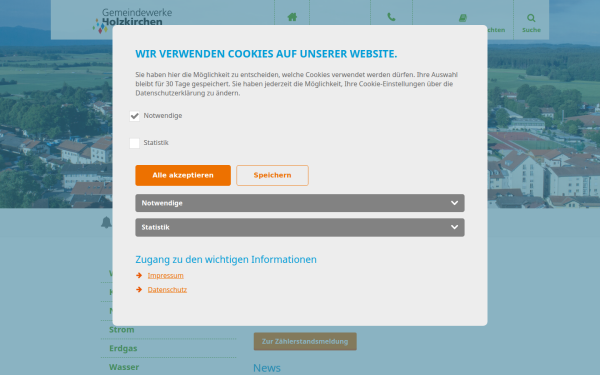Screen dimensions: 600x375
Task: Select Wasser in the sidebar menu
Action: click(x=124, y=367)
